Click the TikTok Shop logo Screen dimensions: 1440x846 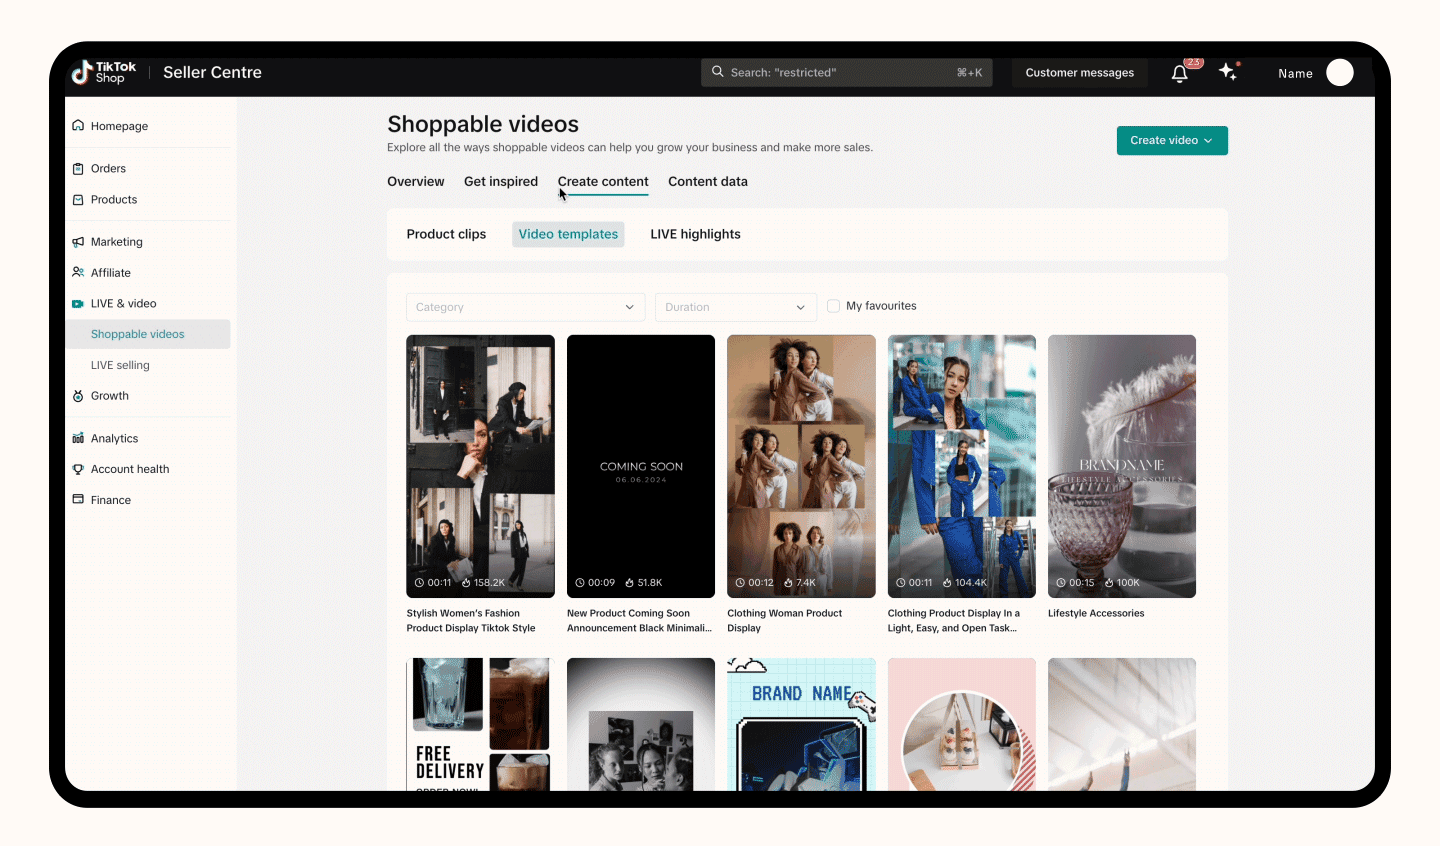(104, 72)
